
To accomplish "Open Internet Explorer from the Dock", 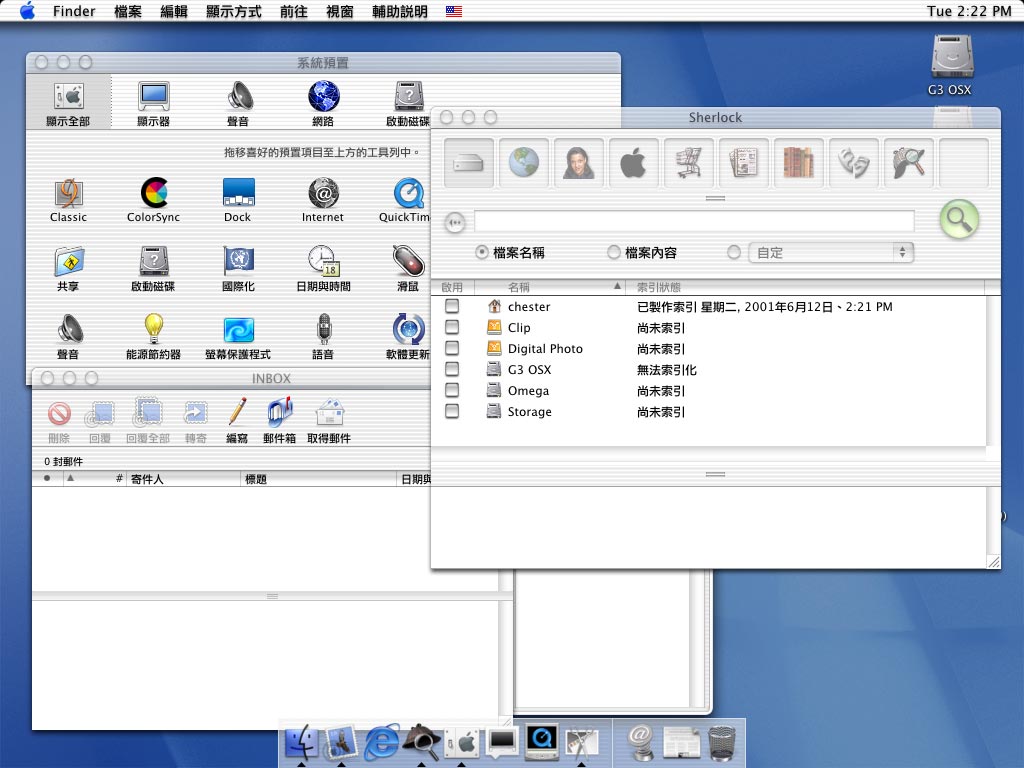I will tap(382, 741).
